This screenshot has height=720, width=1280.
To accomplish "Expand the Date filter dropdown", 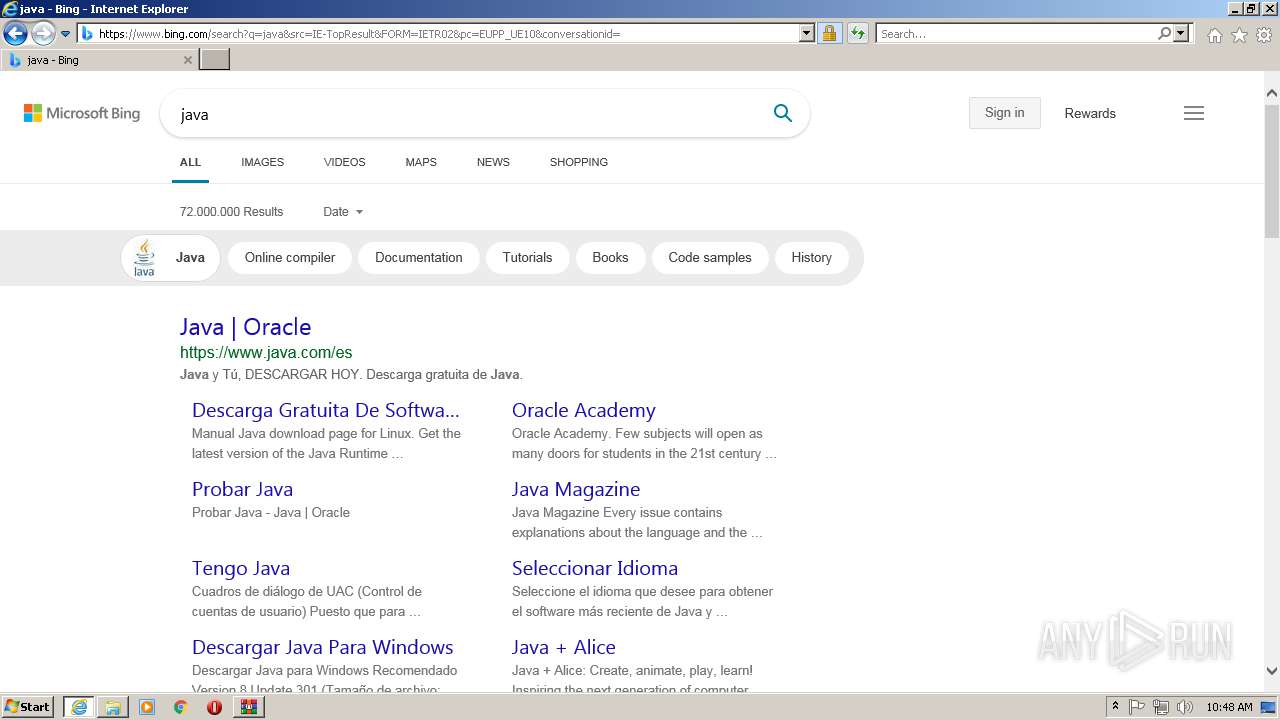I will (343, 212).
